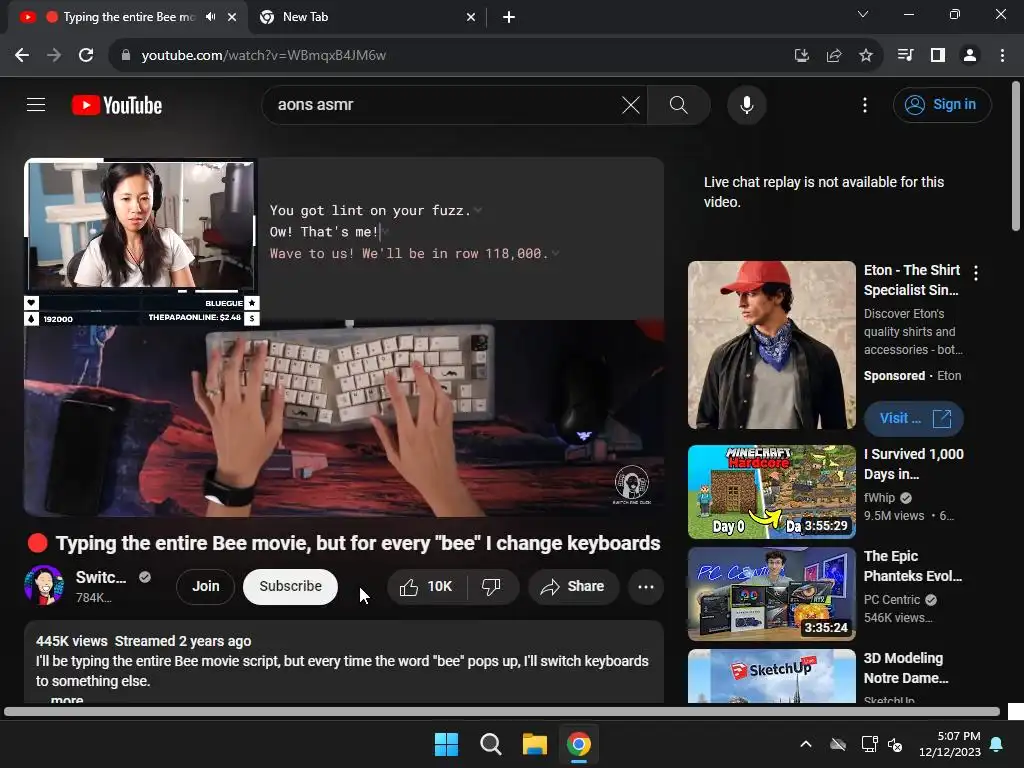
Task: Reload the current page
Action: point(86,55)
